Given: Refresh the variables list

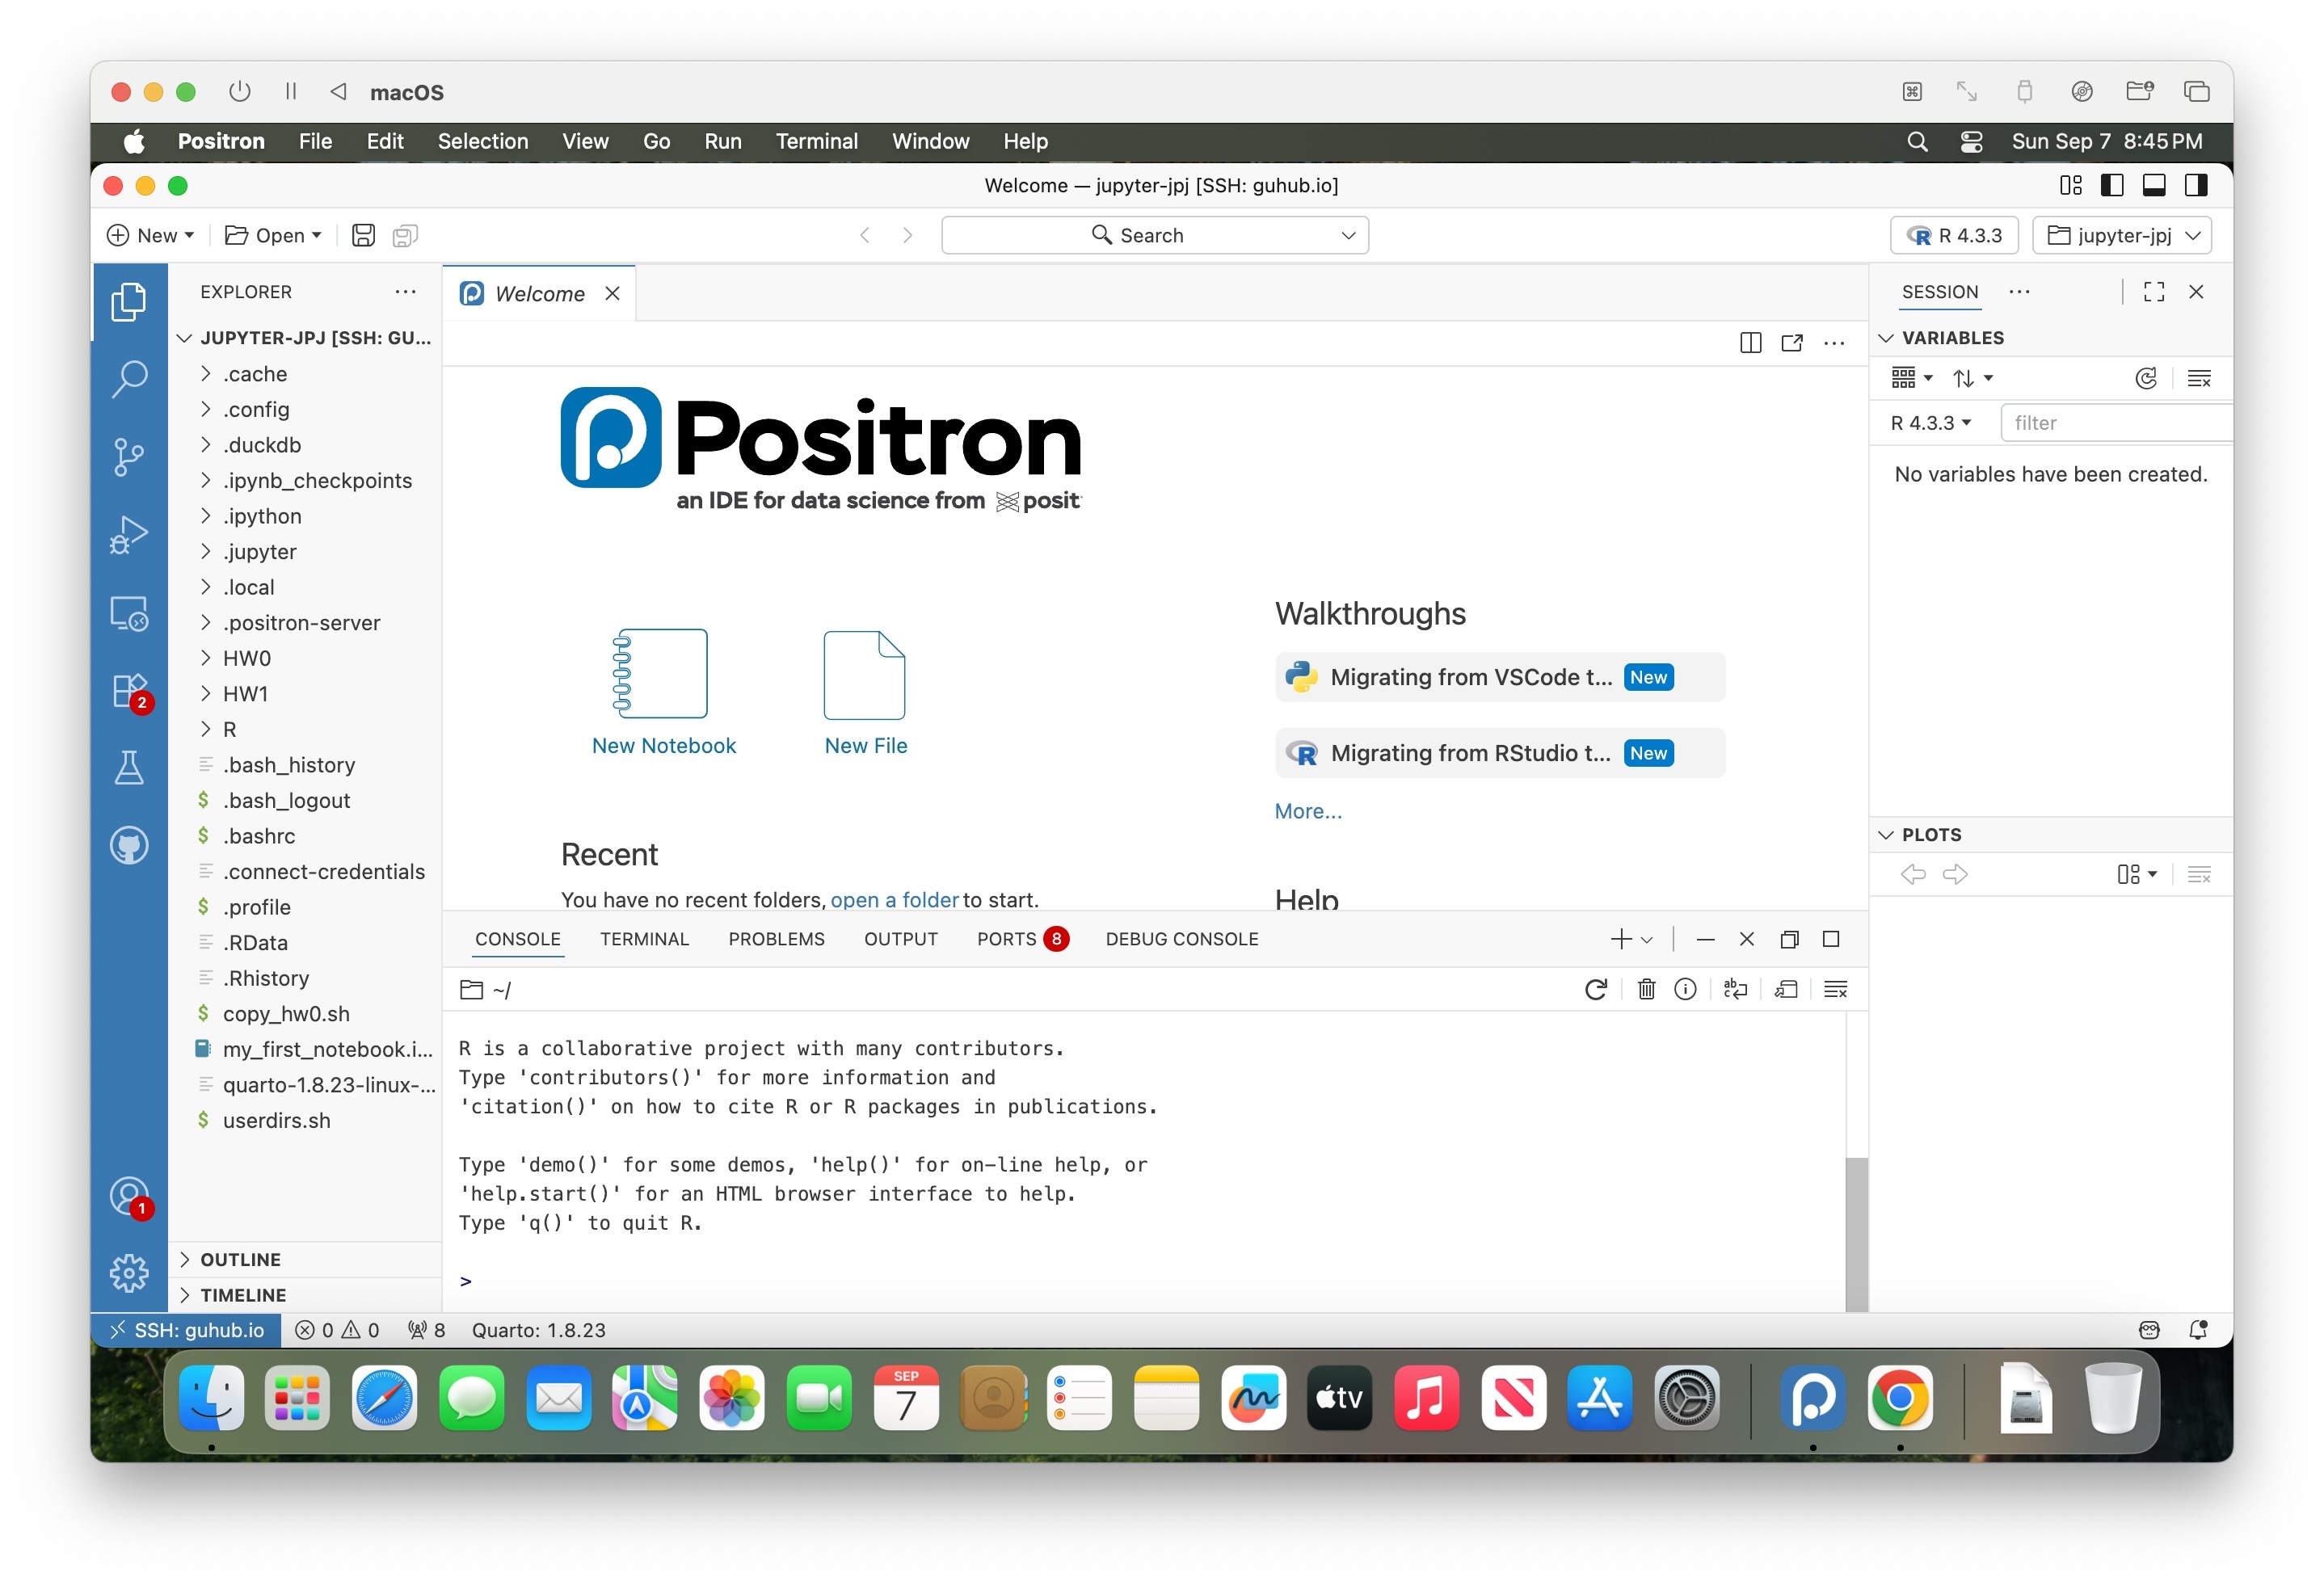Looking at the screenshot, I should [x=2145, y=378].
